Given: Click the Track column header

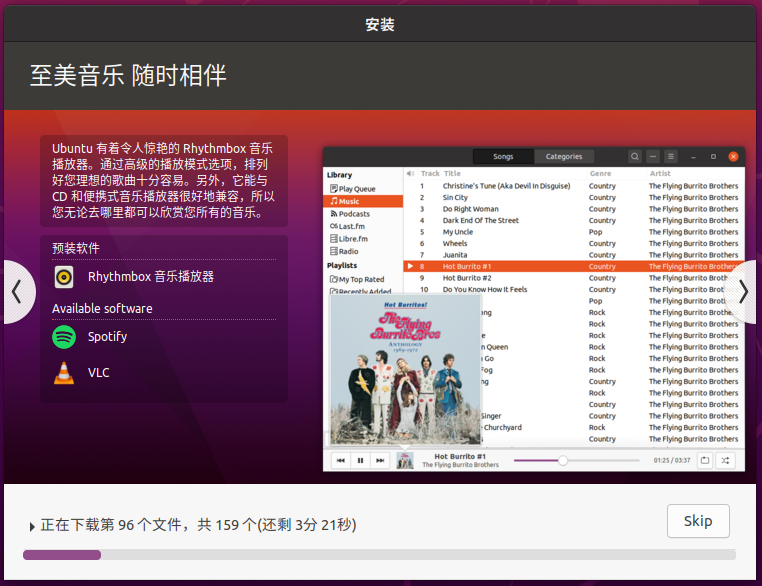Looking at the screenshot, I should (430, 173).
